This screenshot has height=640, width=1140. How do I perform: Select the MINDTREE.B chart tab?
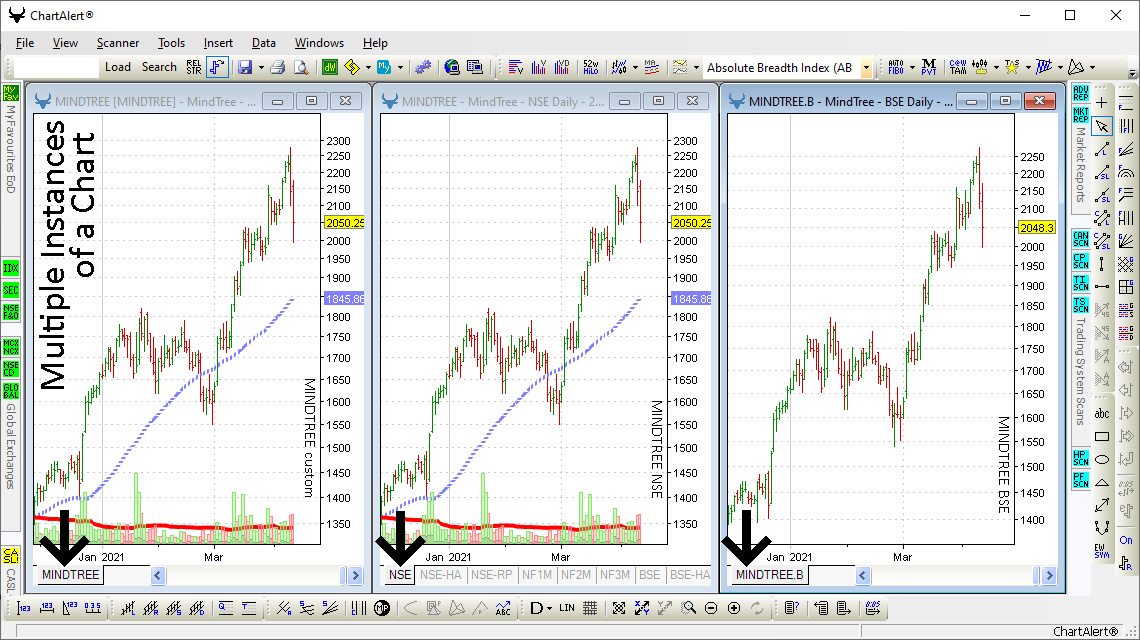[x=769, y=575]
